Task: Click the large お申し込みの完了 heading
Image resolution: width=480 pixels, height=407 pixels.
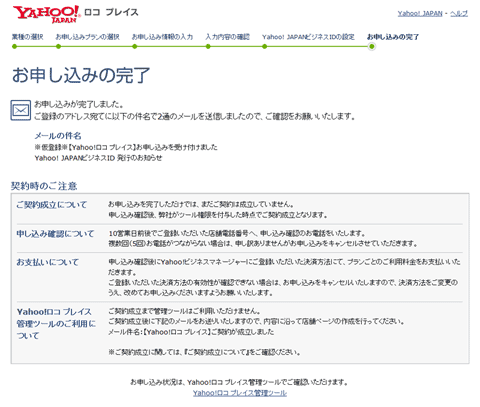Action: coord(81,75)
